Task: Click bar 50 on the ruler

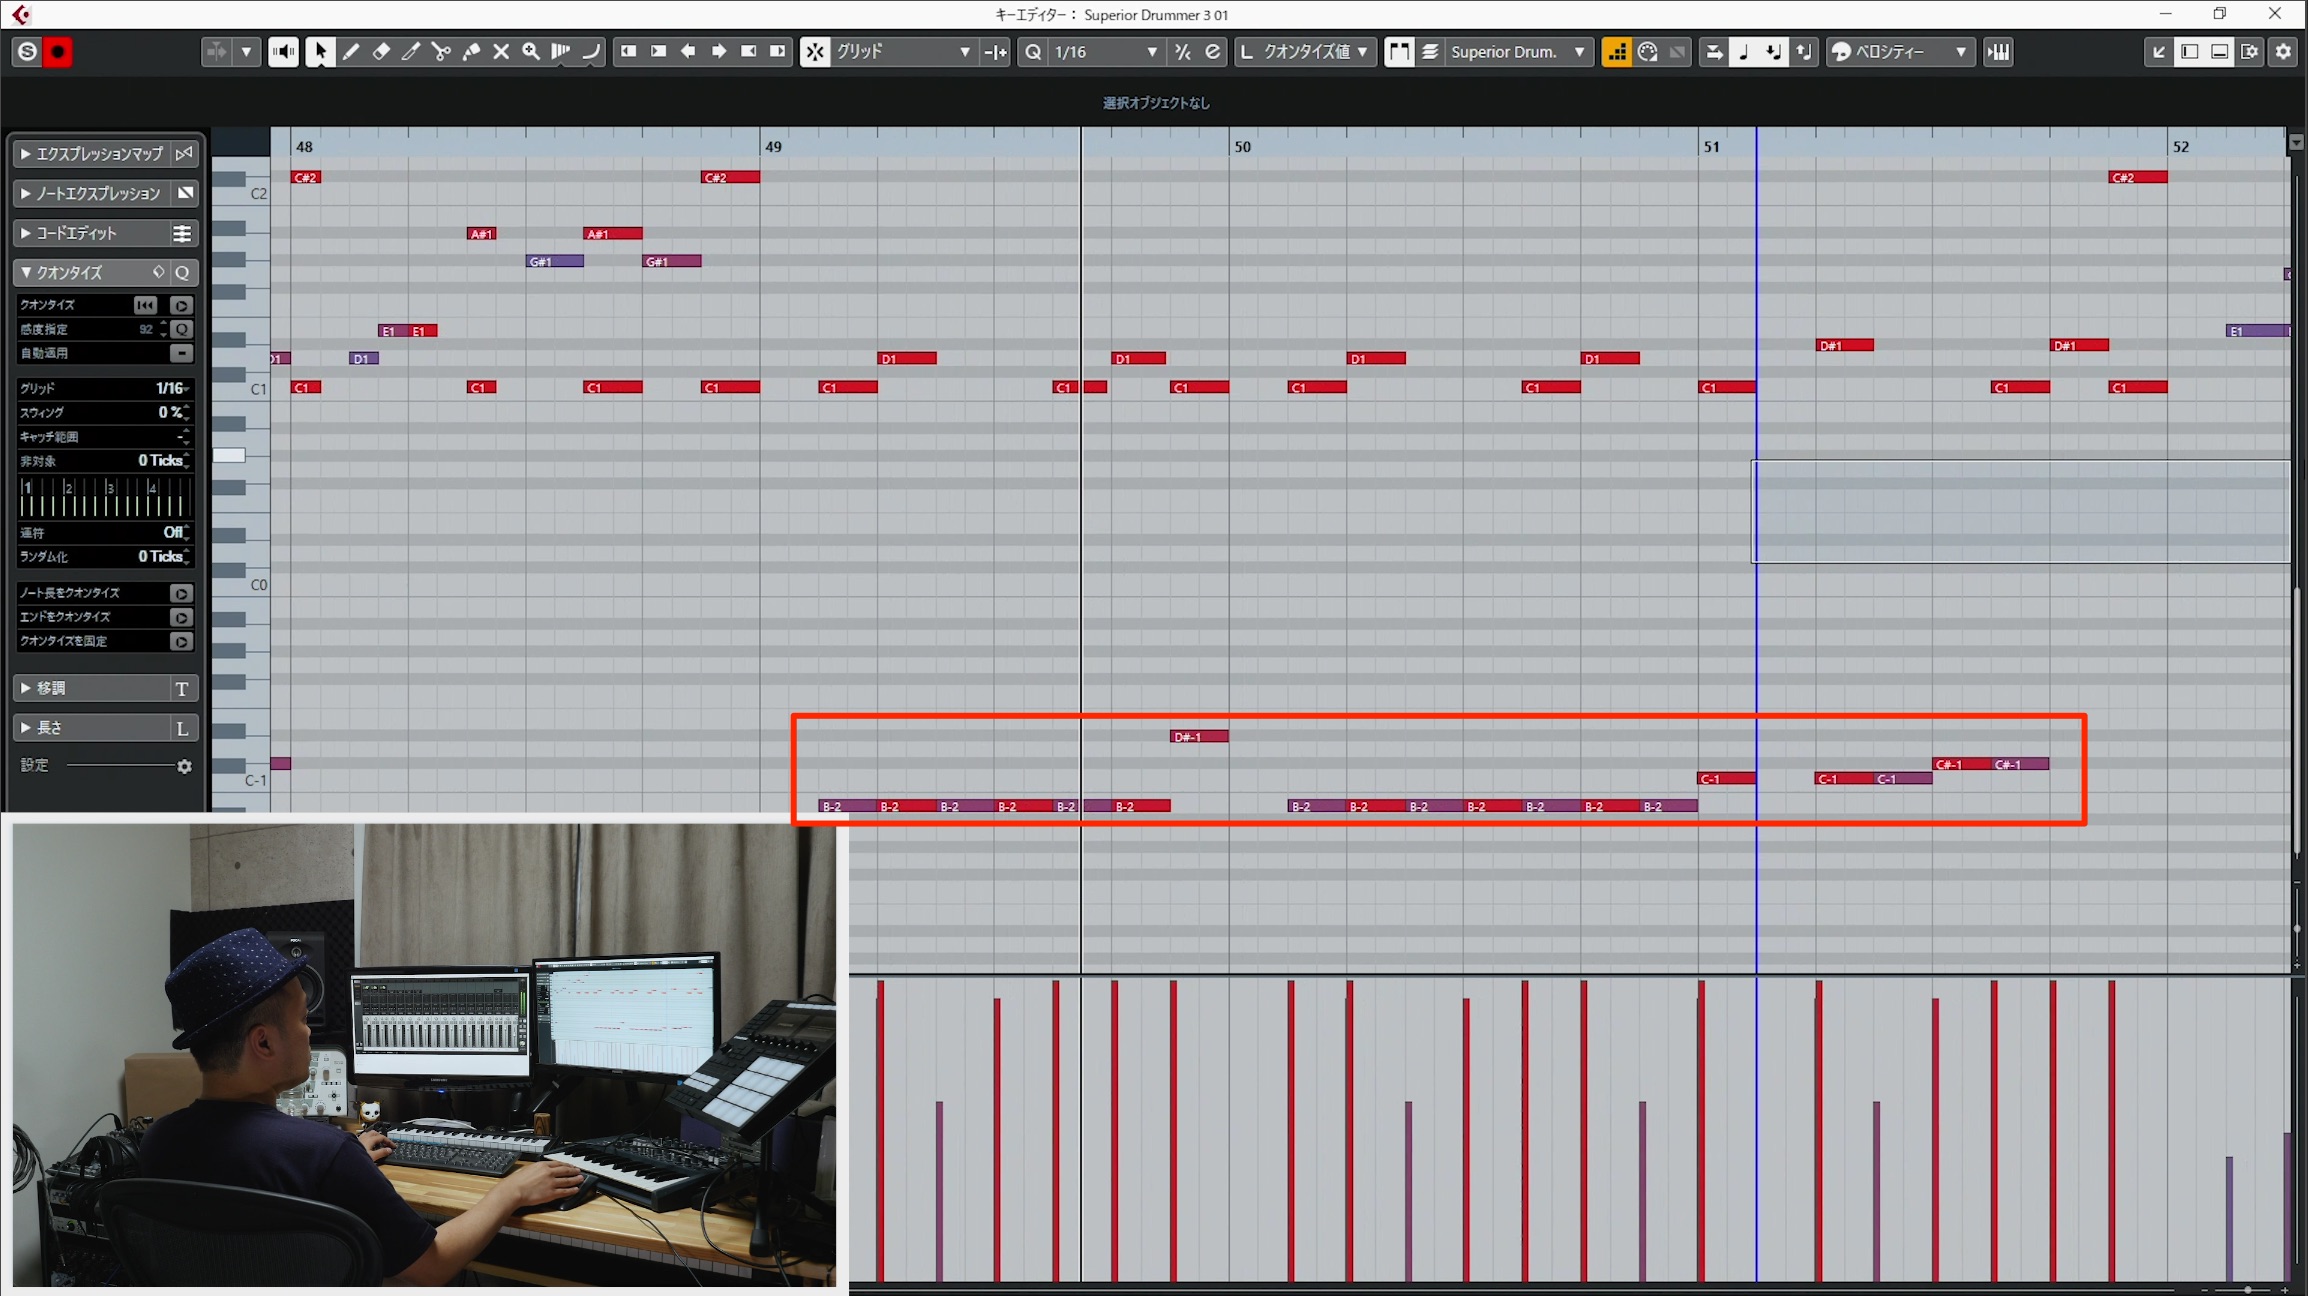Action: [x=1241, y=146]
